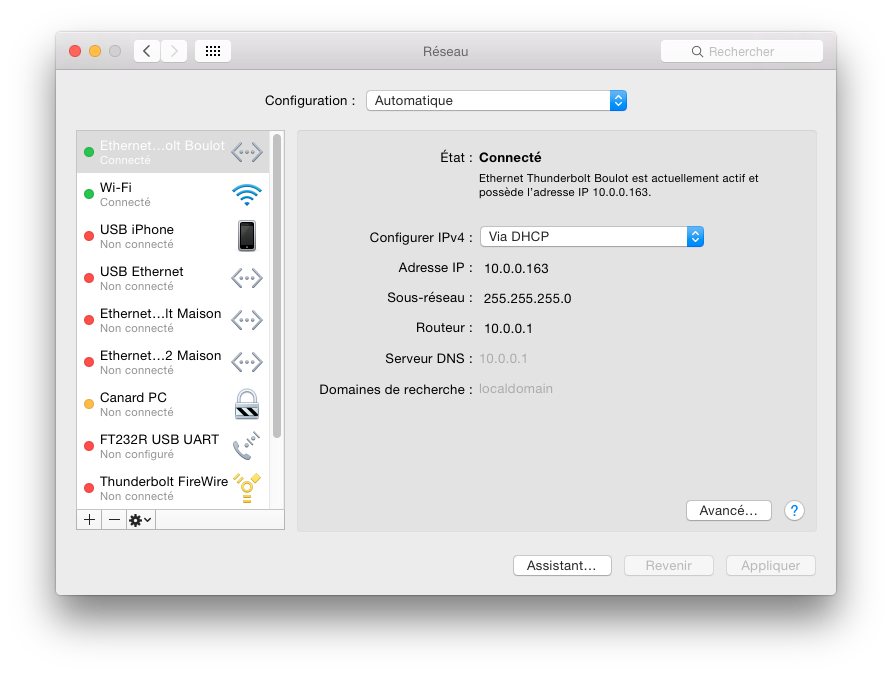This screenshot has height=675, width=892.
Task: Open the help question mark button
Action: (794, 511)
